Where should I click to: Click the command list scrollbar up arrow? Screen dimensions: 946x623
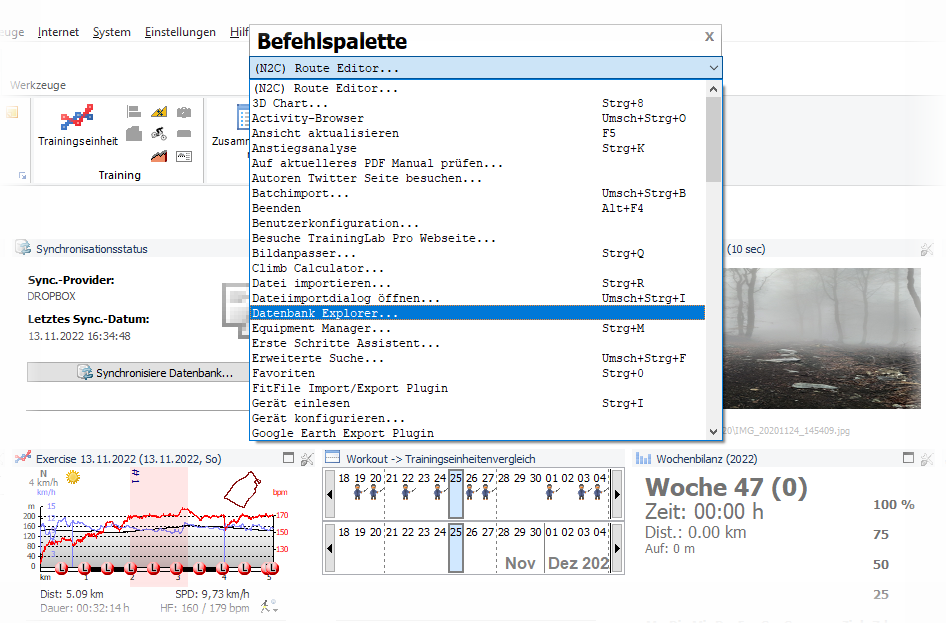pyautogui.click(x=713, y=89)
